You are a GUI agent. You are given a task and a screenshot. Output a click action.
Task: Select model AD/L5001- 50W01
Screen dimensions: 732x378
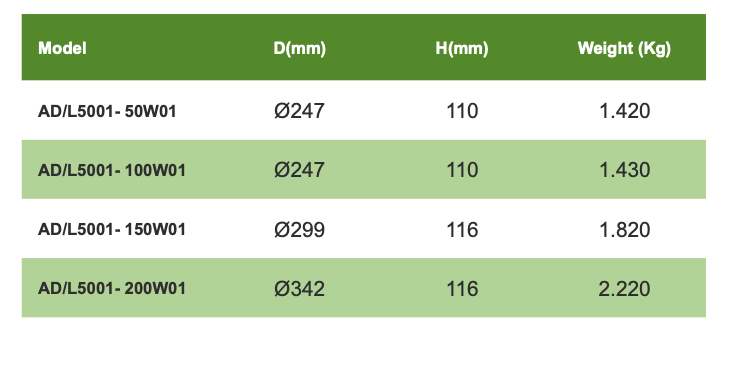107,112
